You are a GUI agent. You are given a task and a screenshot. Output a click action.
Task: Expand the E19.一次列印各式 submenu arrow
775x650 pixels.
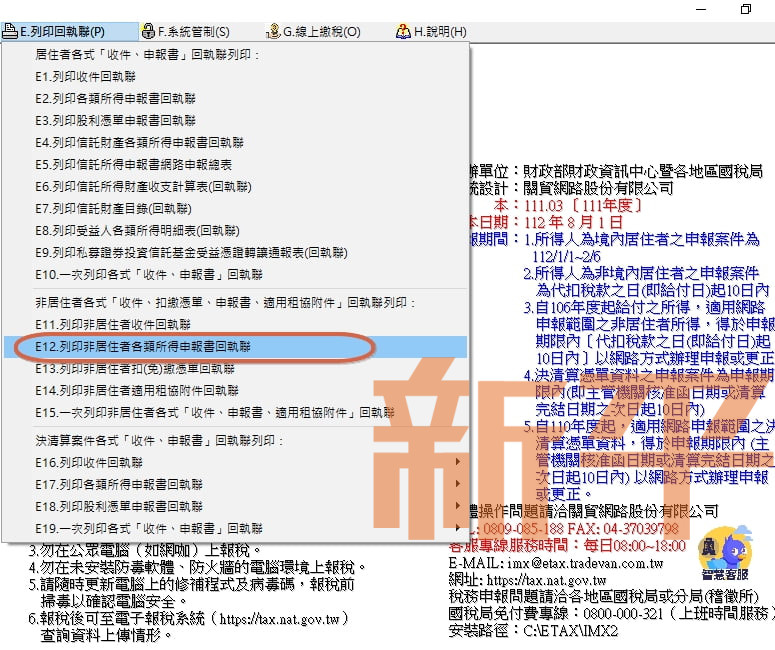point(458,528)
